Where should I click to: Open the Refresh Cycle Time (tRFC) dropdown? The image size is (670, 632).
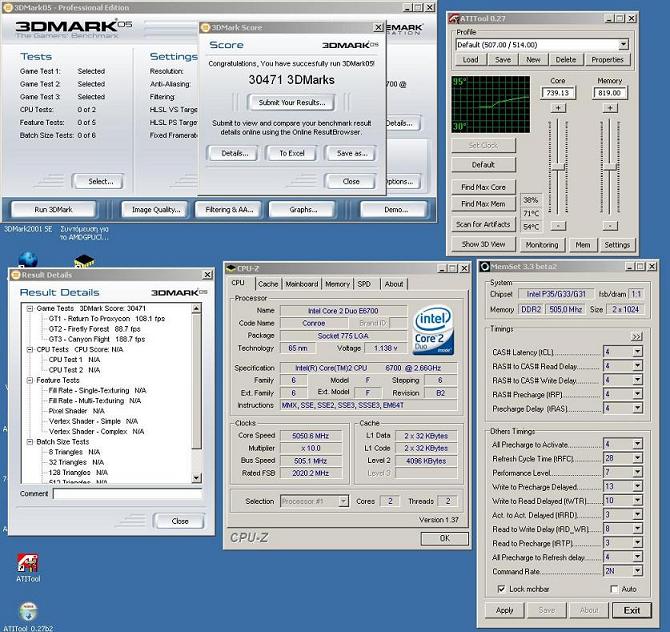point(637,458)
